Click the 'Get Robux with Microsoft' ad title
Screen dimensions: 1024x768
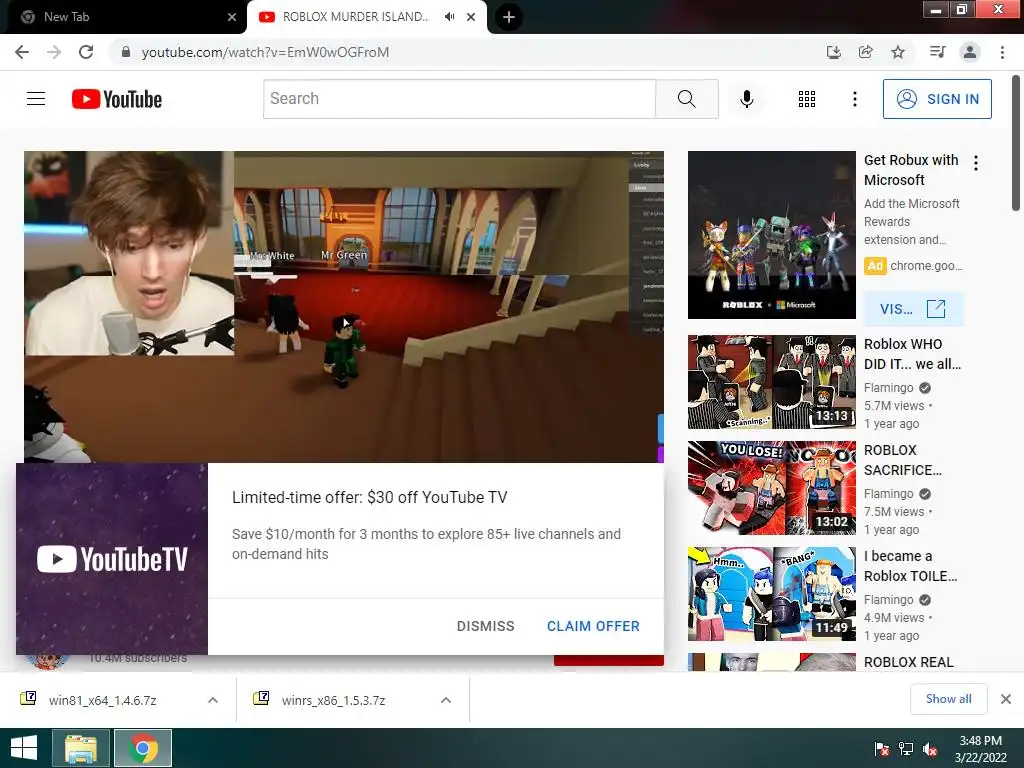911,170
